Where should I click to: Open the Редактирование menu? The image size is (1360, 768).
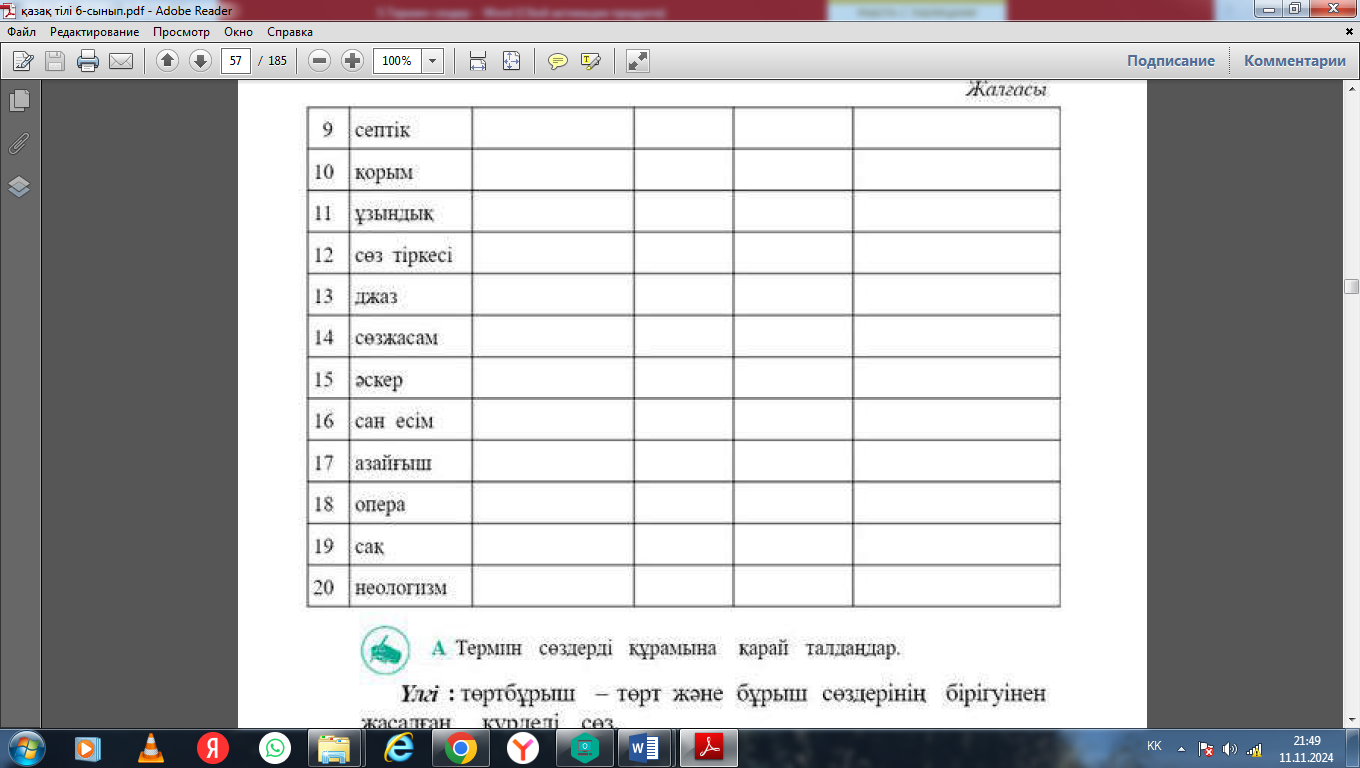(95, 32)
